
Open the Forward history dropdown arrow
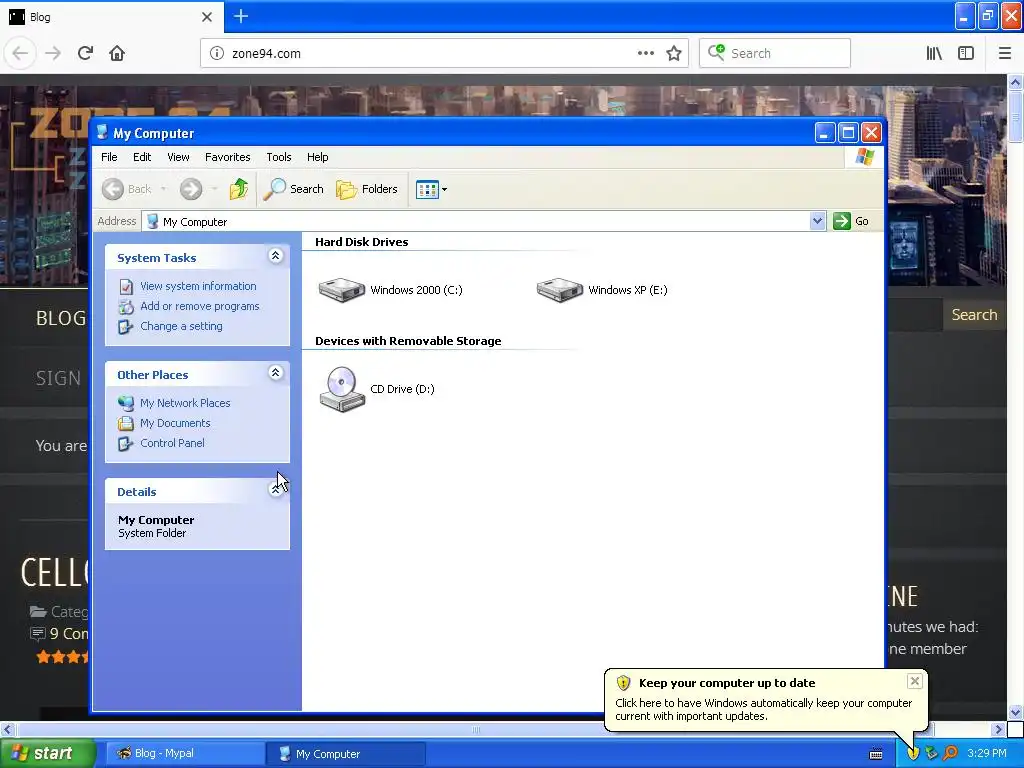(214, 189)
